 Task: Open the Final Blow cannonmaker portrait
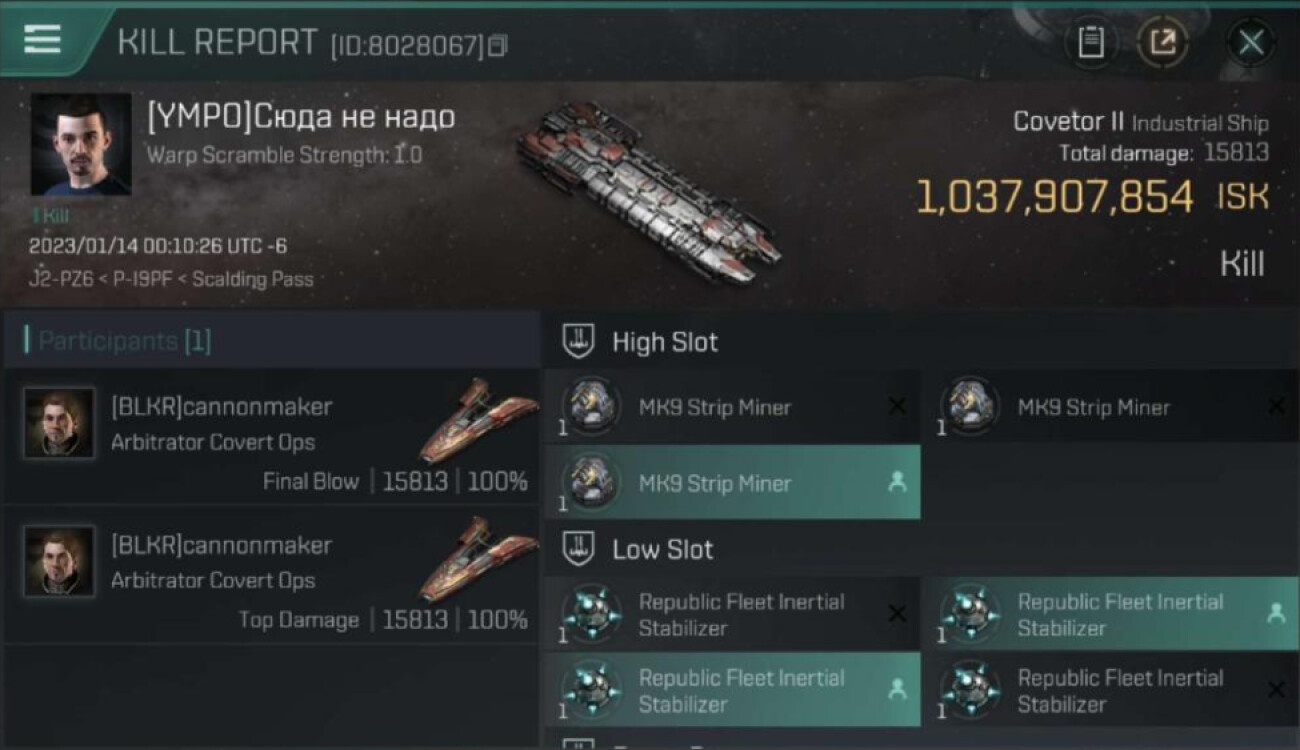(x=60, y=423)
